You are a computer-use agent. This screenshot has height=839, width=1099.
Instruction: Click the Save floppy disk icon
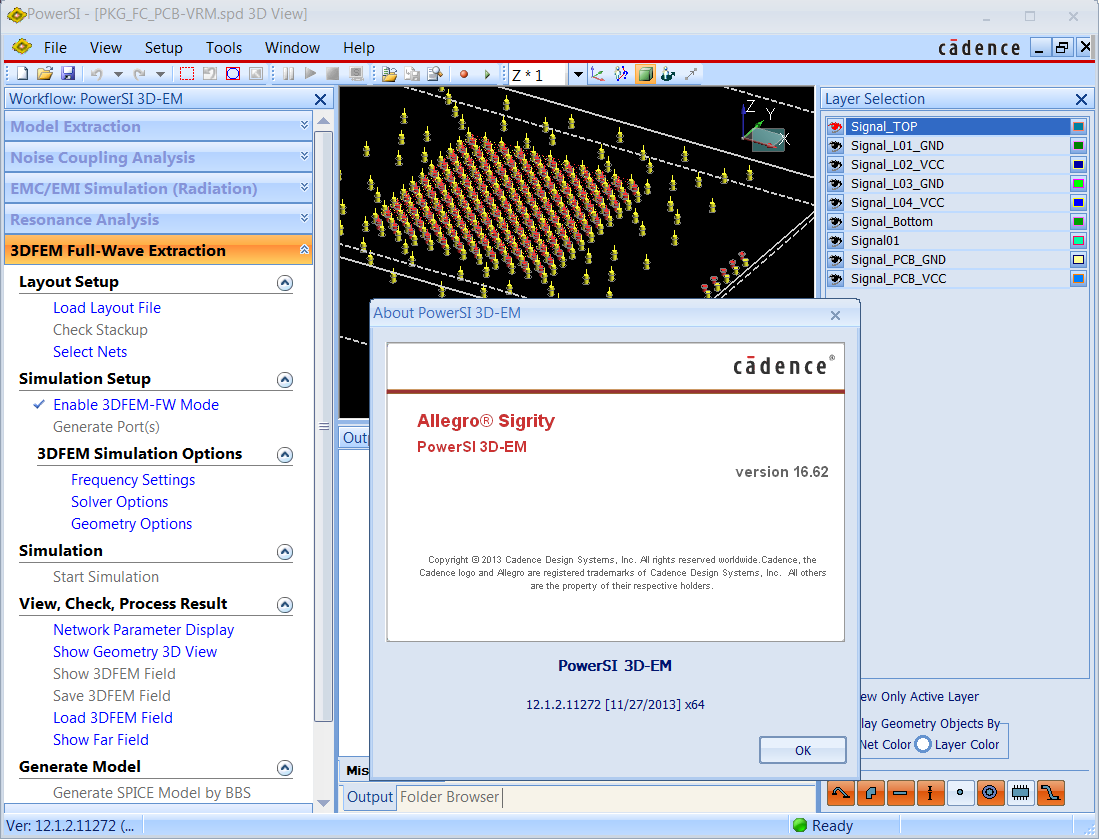click(x=68, y=74)
